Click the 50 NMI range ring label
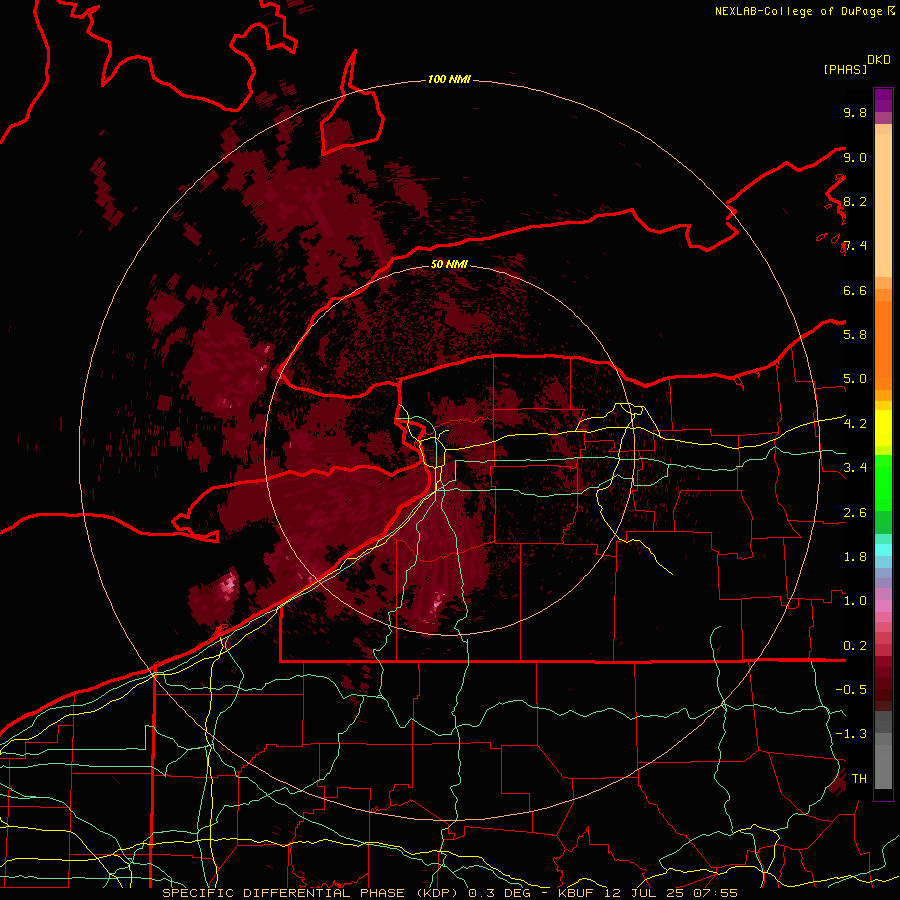This screenshot has height=900, width=900. [449, 264]
